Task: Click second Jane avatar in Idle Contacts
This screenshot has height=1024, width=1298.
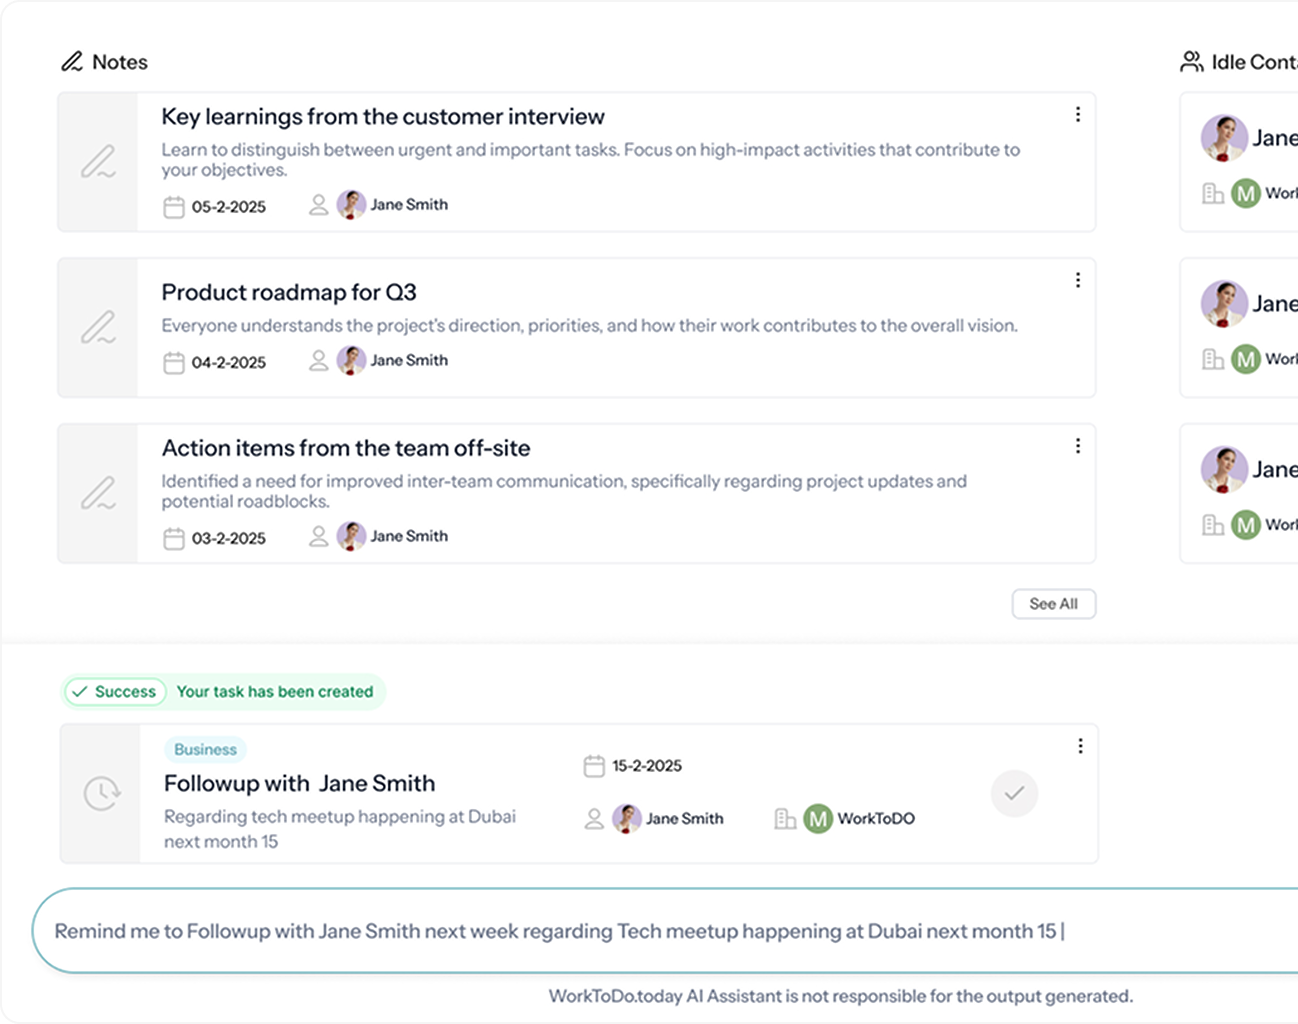Action: point(1224,304)
